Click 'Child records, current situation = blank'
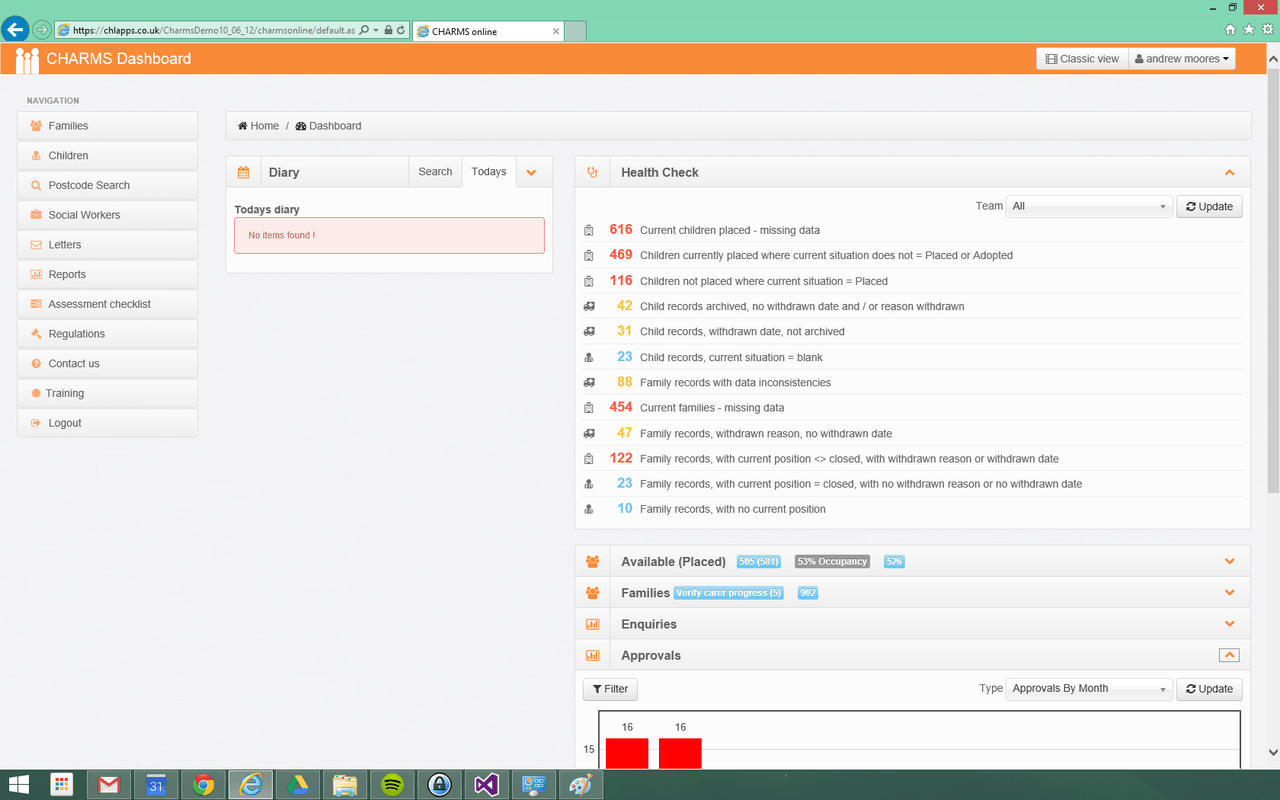 (731, 357)
